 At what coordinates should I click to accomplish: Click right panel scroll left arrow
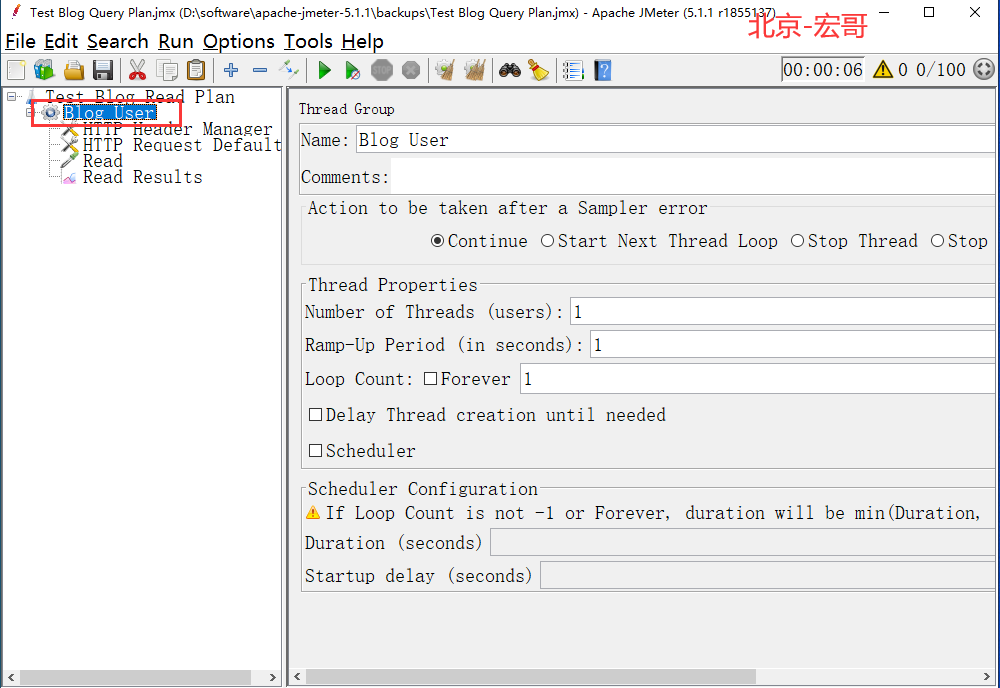297,677
